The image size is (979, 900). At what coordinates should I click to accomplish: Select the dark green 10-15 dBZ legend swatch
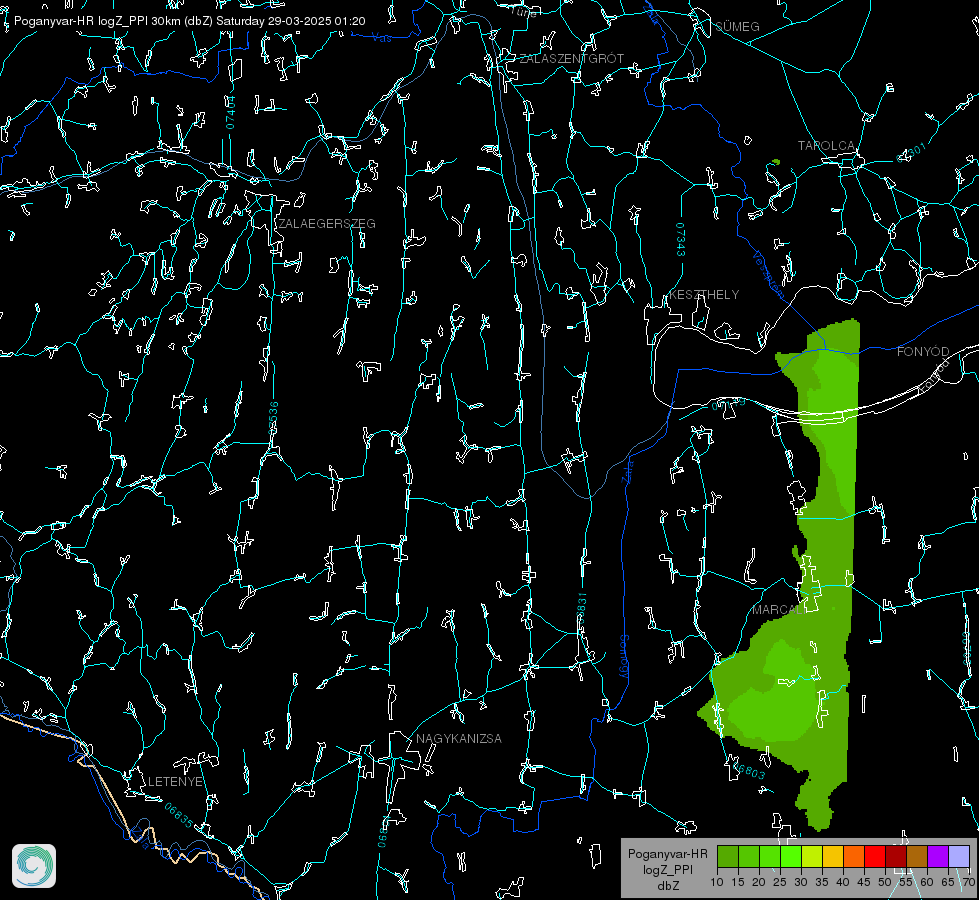coord(728,856)
